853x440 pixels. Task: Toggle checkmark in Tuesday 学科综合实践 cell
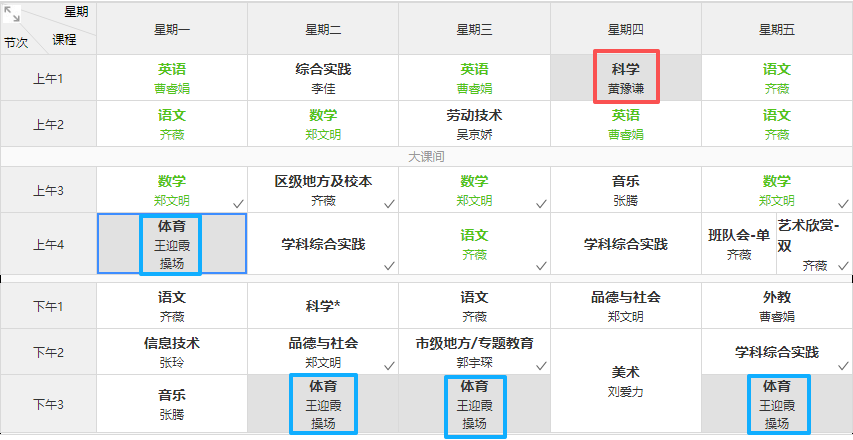point(389,266)
